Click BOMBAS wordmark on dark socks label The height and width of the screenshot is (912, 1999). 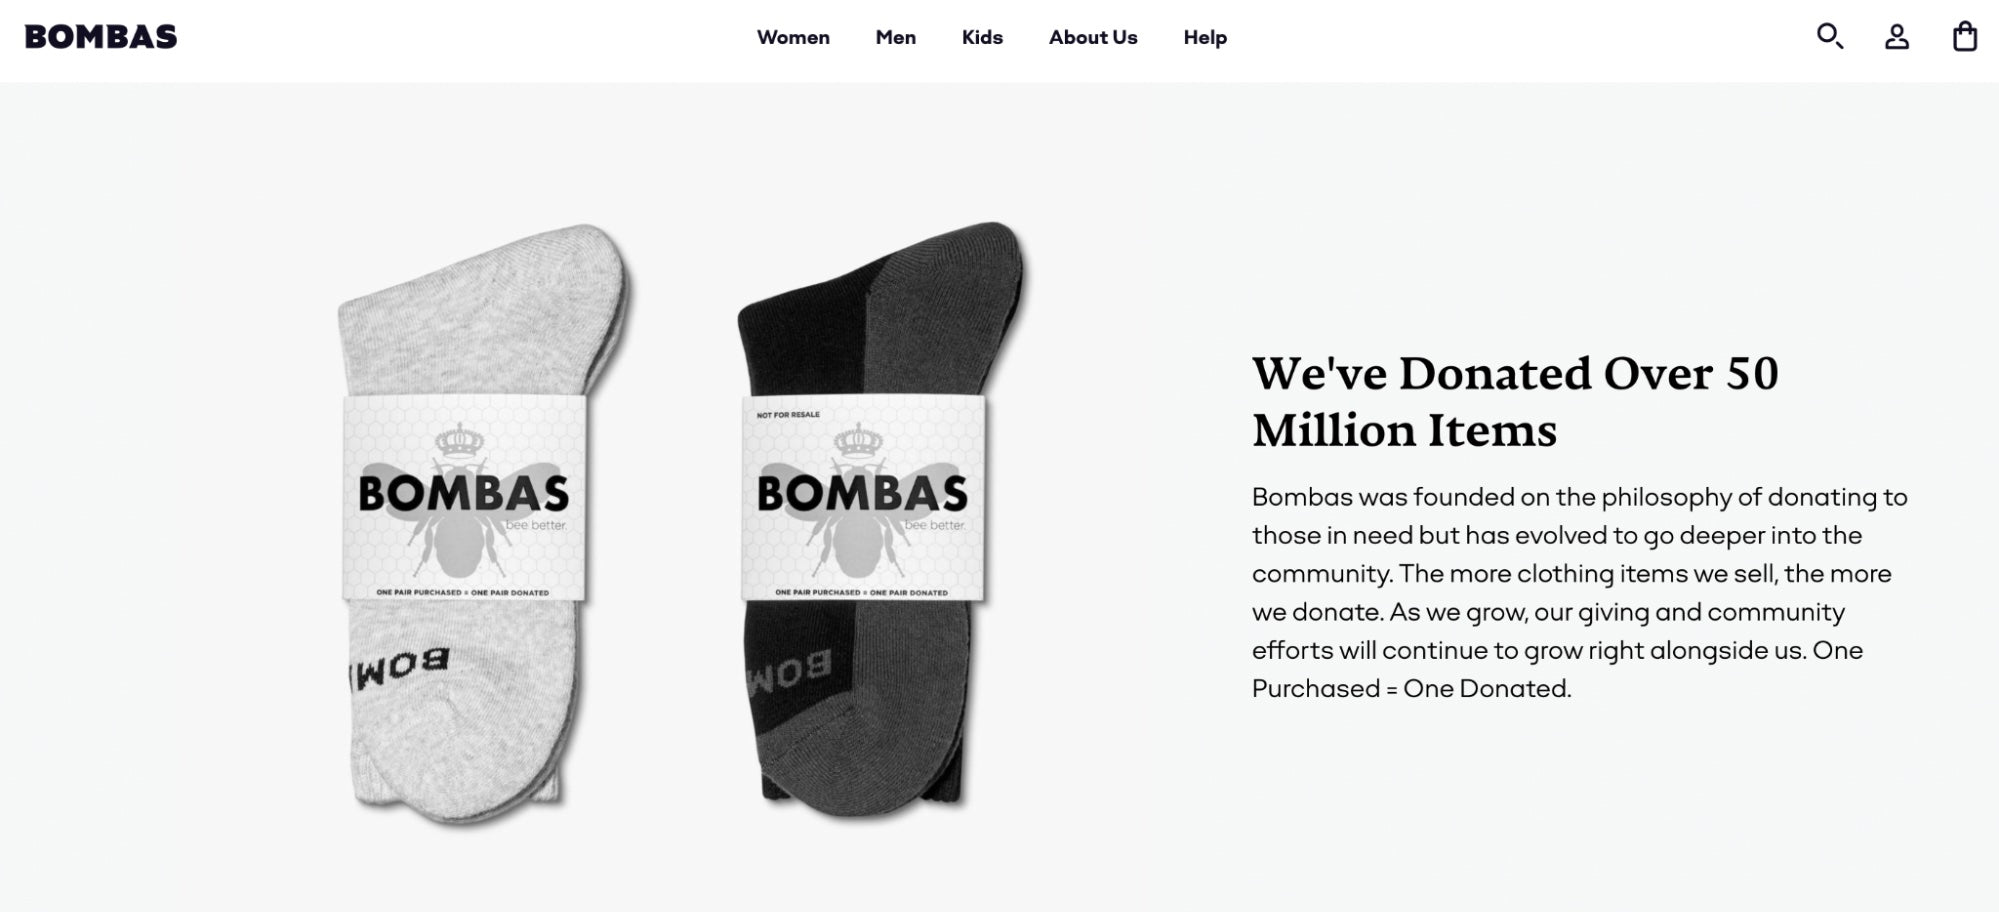pos(862,493)
